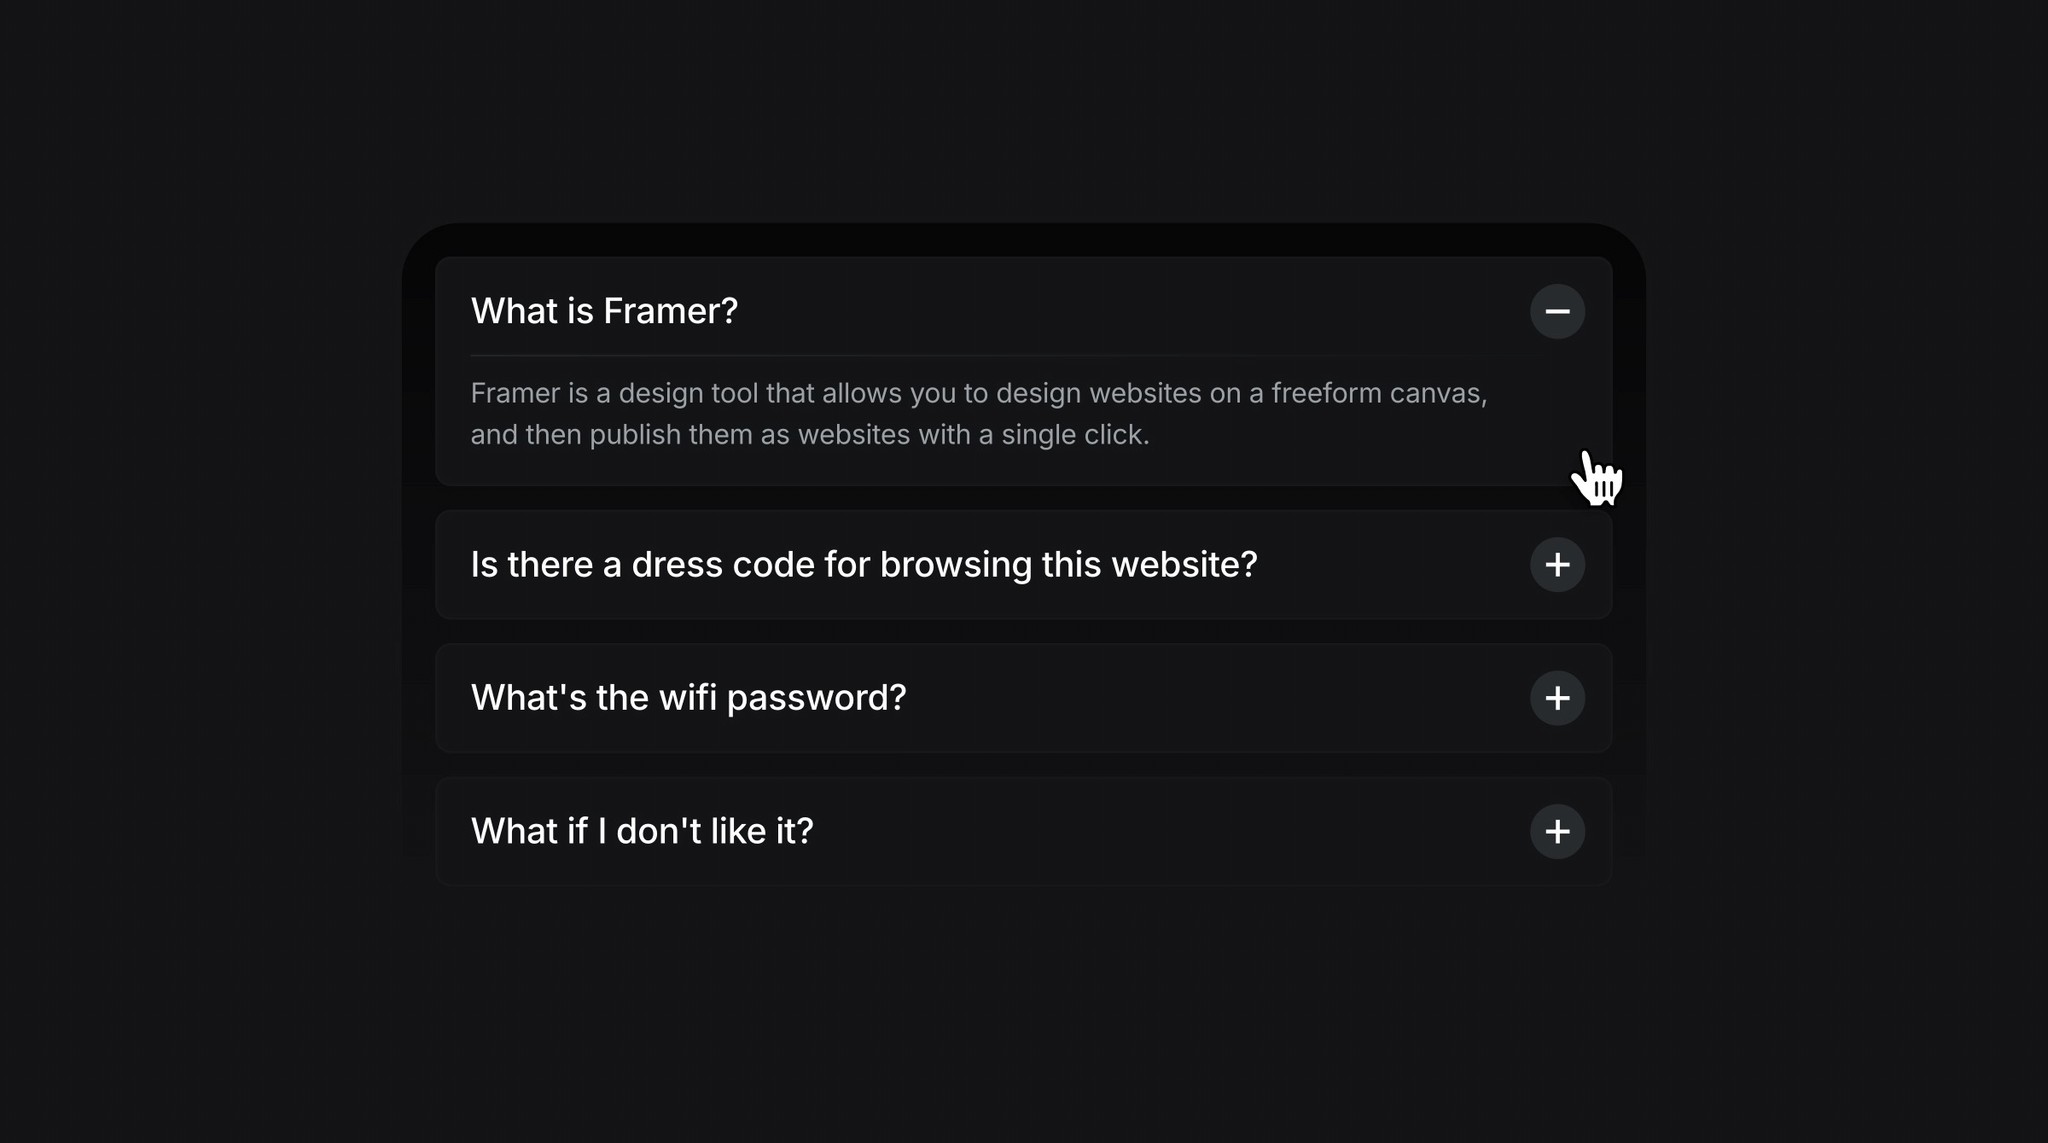Click the circular minus button at top right
The image size is (2048, 1143).
1558,311
